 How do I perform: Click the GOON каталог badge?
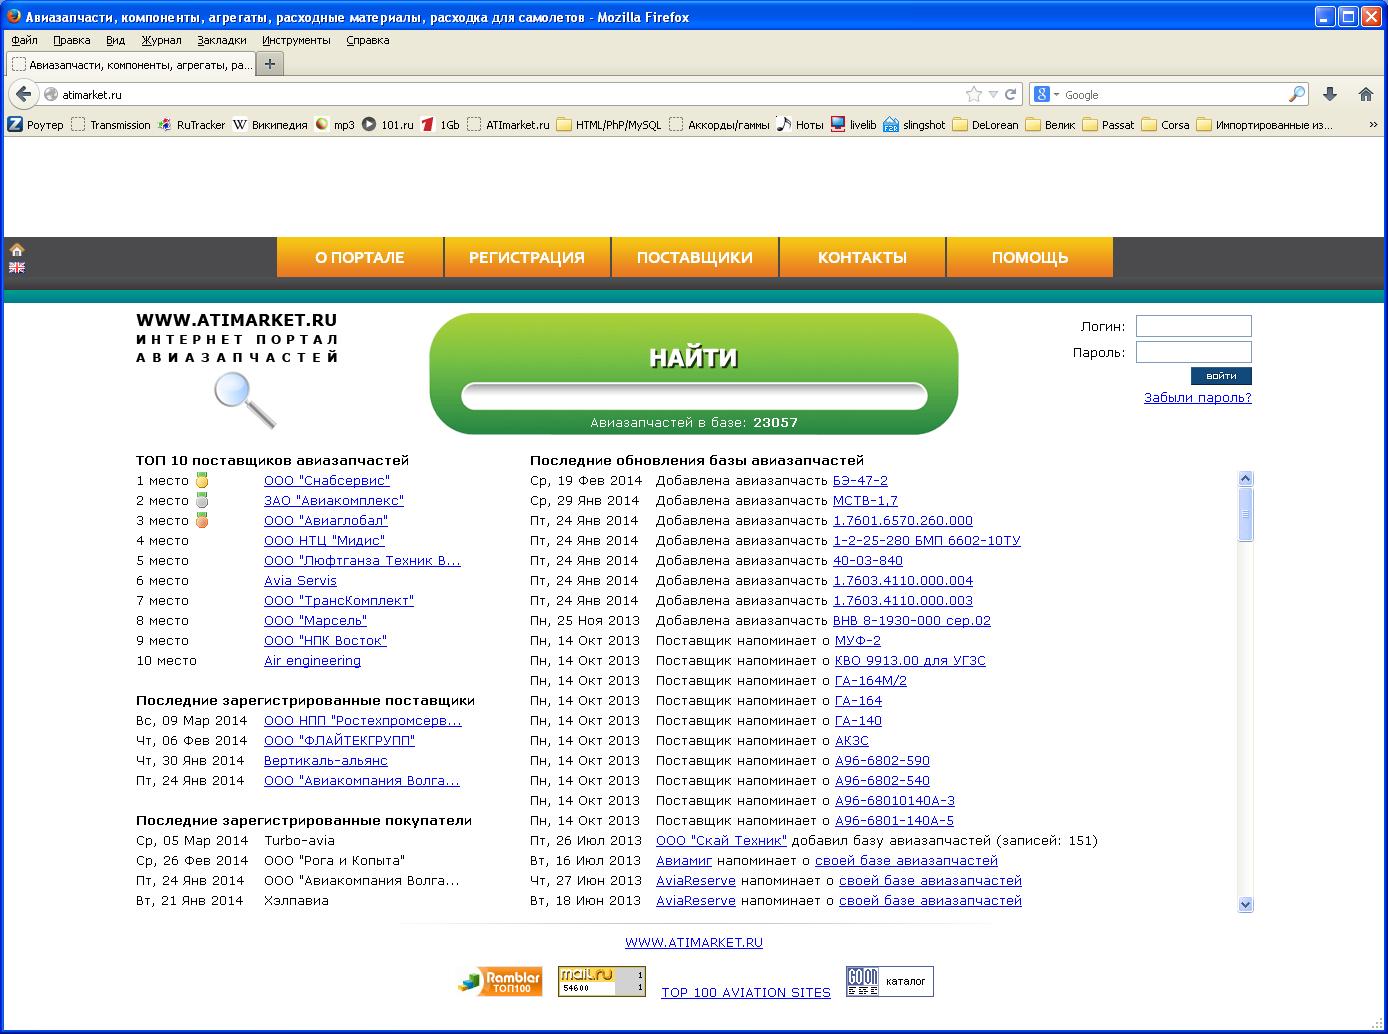point(890,981)
